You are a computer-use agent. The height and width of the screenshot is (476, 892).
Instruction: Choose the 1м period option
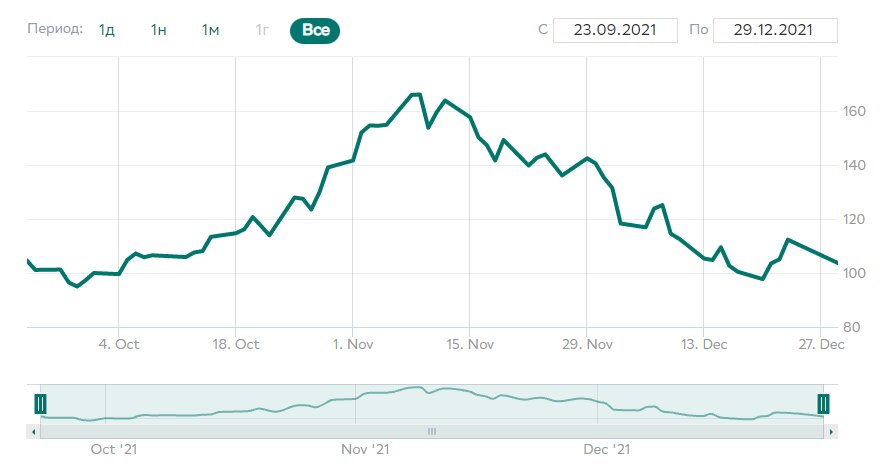(210, 30)
